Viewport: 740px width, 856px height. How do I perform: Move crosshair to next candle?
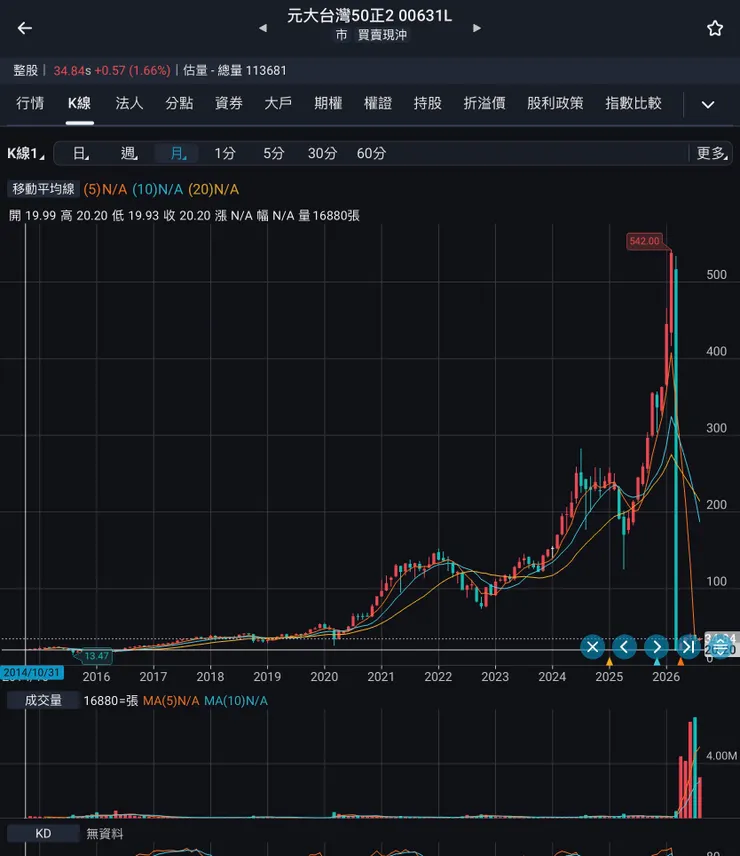click(x=657, y=647)
